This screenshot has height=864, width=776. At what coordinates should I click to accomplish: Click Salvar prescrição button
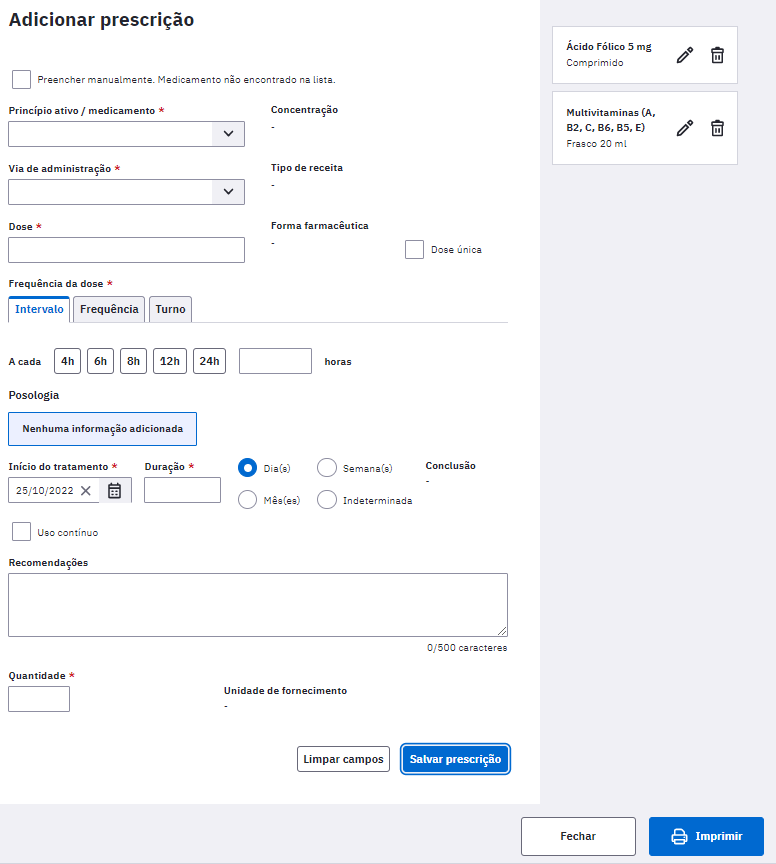click(x=455, y=759)
